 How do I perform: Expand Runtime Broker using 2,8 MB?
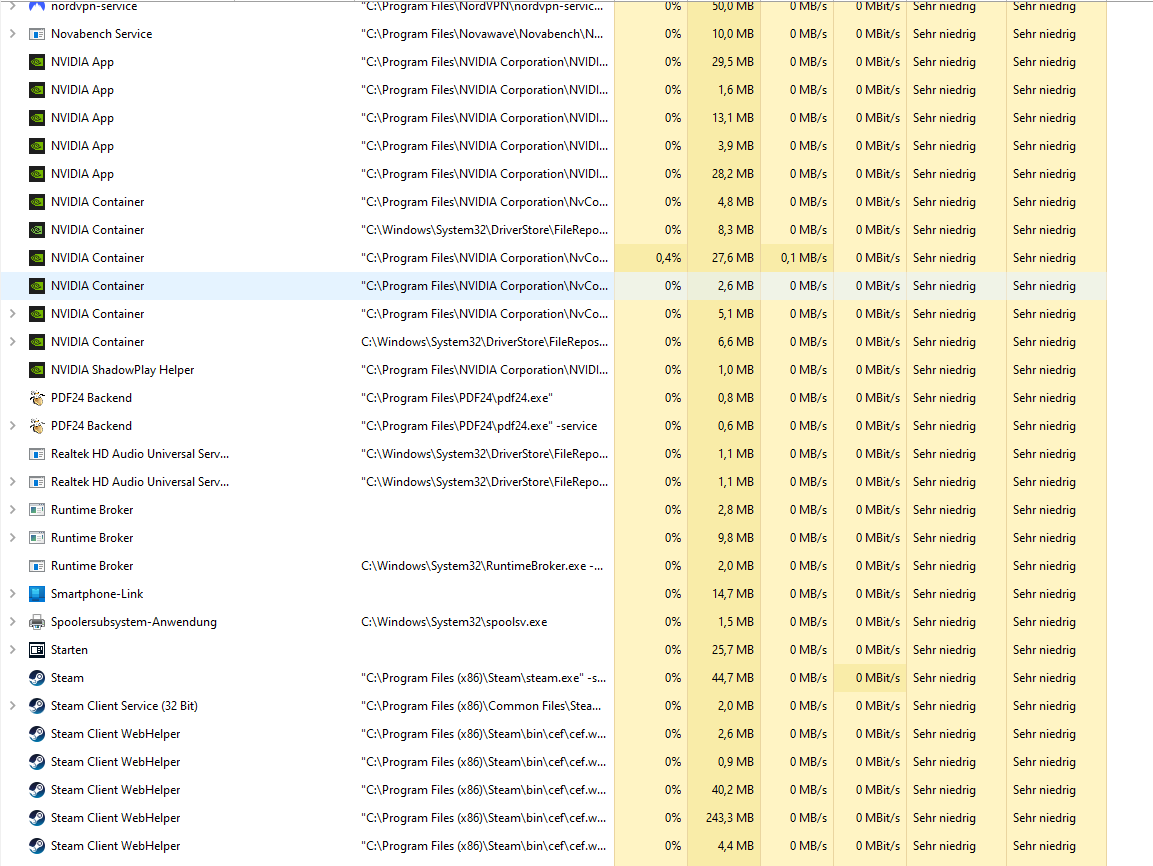13,509
